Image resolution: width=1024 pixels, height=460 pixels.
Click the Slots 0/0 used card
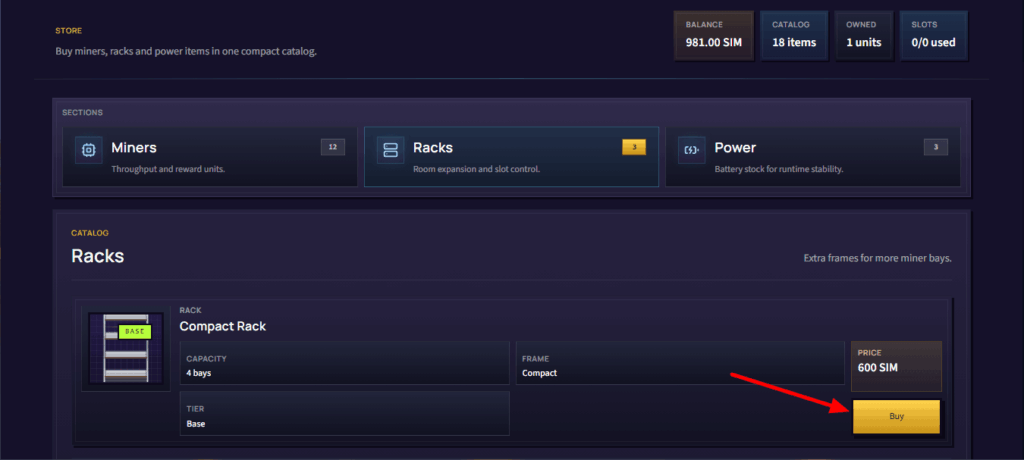933,35
